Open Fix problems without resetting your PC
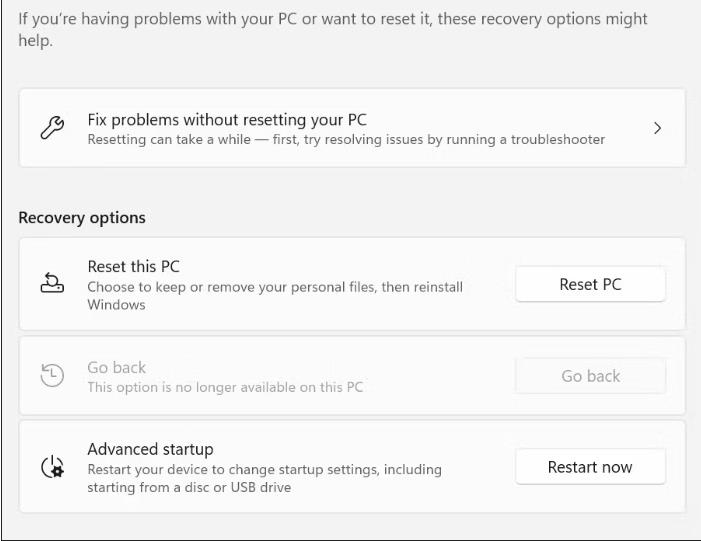The image size is (701, 541). [x=352, y=128]
